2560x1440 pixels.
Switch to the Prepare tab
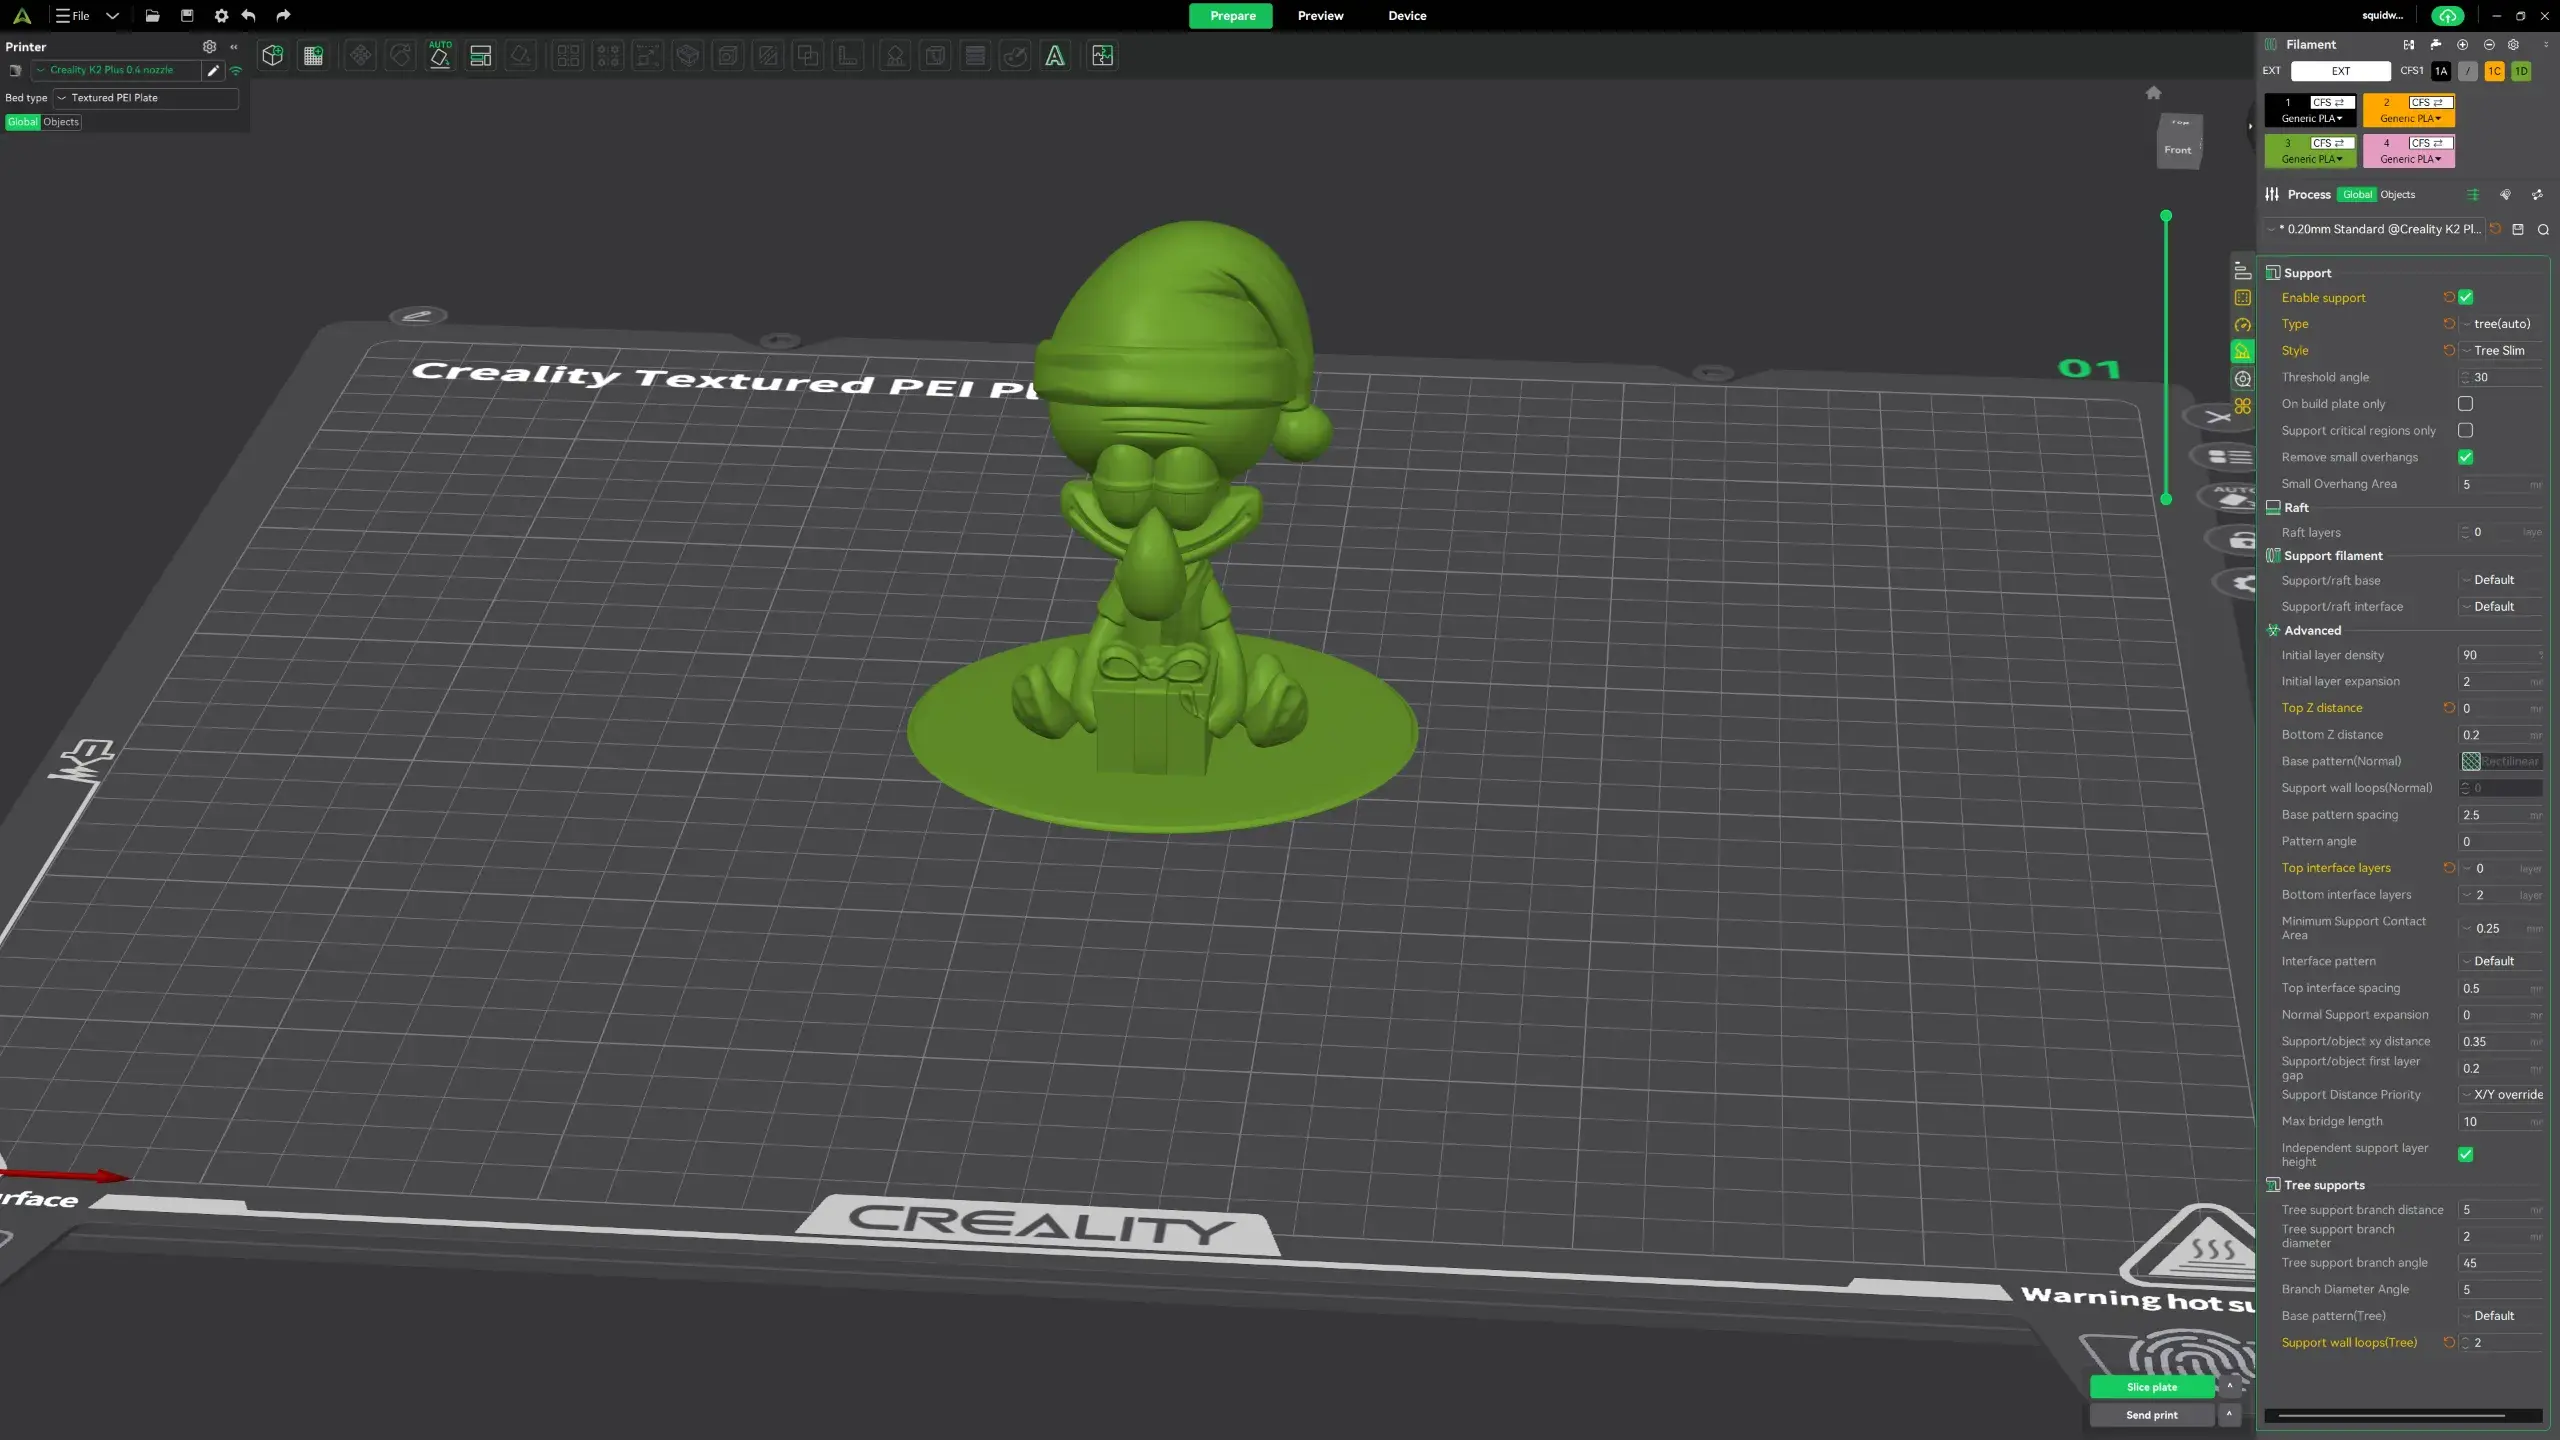coord(1232,16)
